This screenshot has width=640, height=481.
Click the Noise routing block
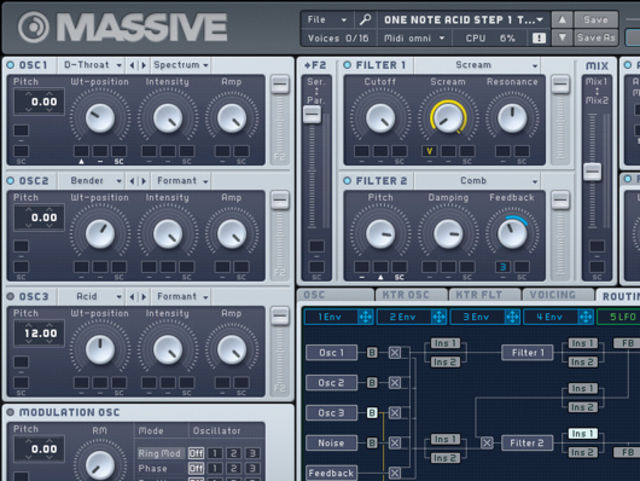point(331,443)
